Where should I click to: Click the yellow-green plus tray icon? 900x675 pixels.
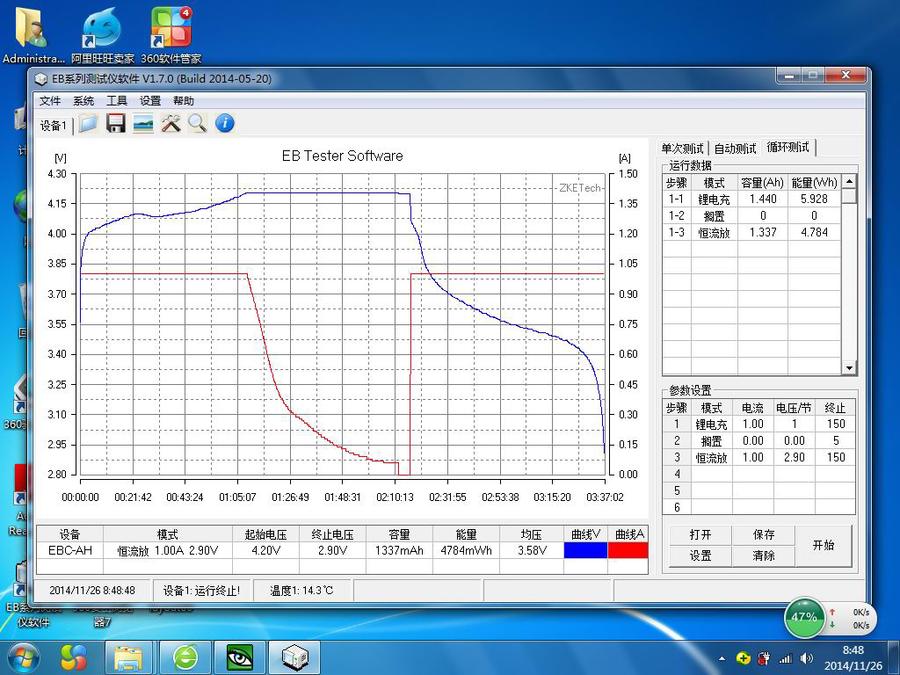[x=743, y=659]
